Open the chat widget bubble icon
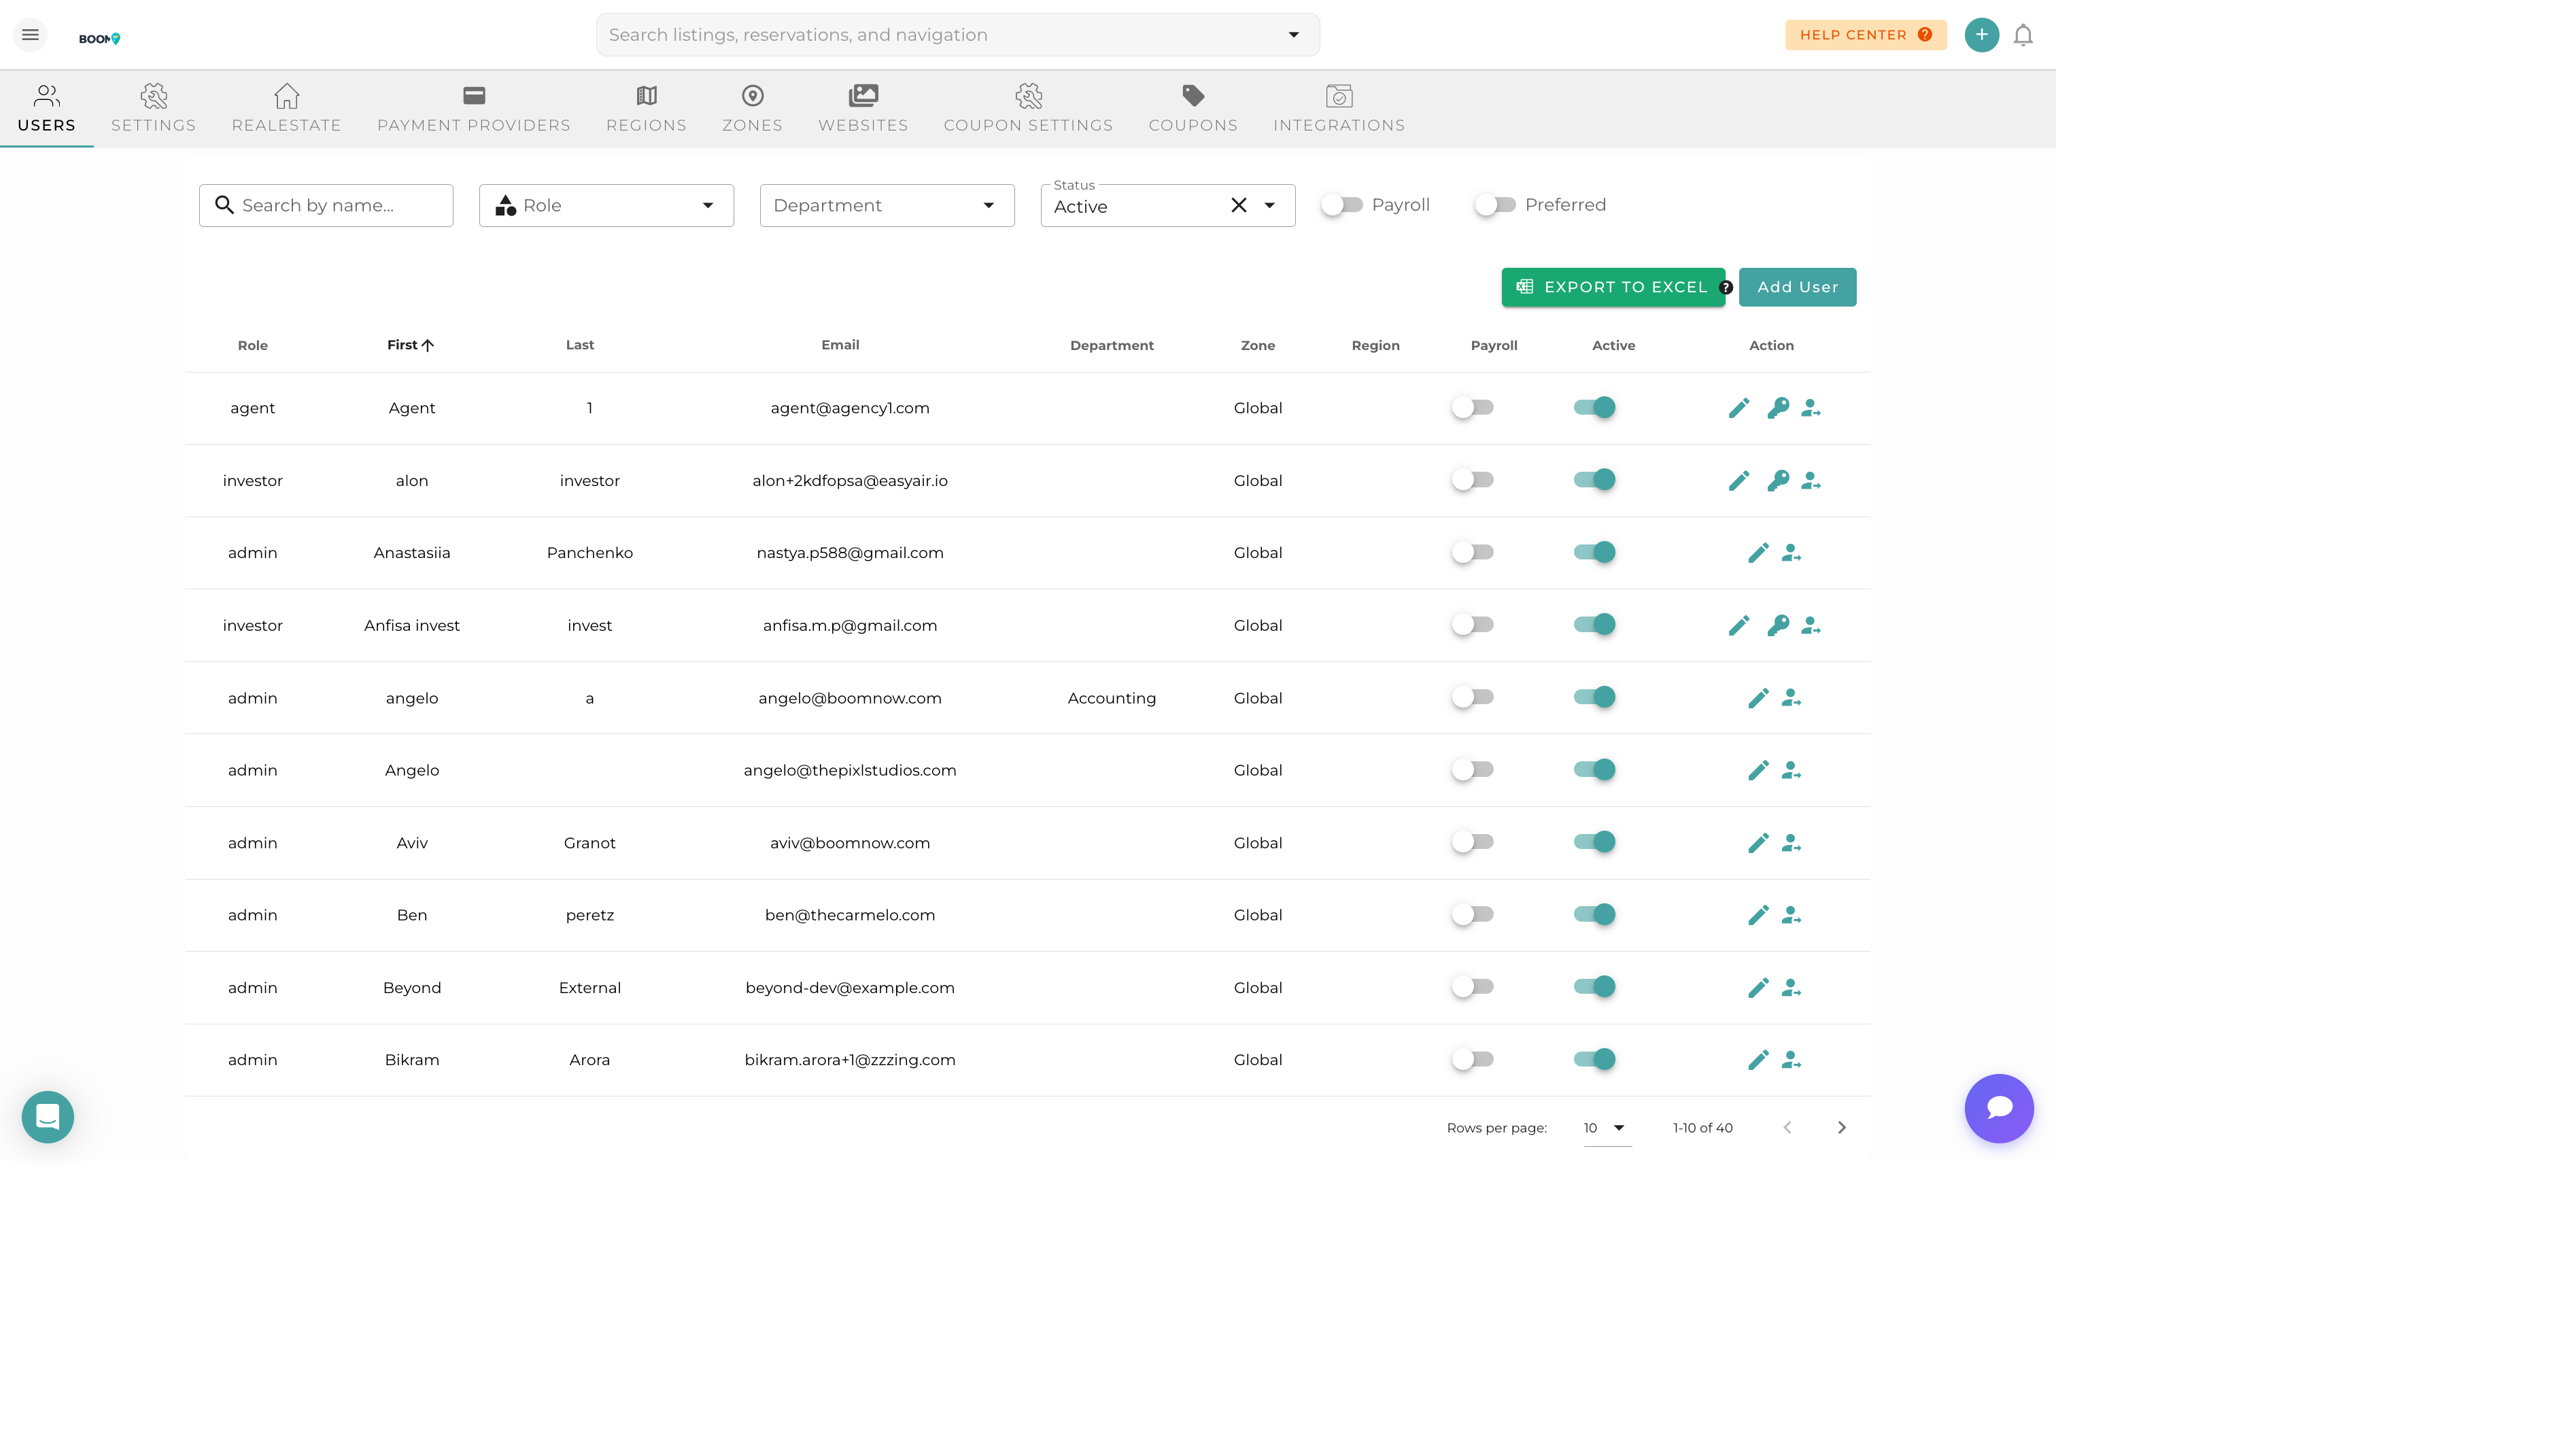Image resolution: width=2570 pixels, height=1456 pixels. tap(1998, 1108)
